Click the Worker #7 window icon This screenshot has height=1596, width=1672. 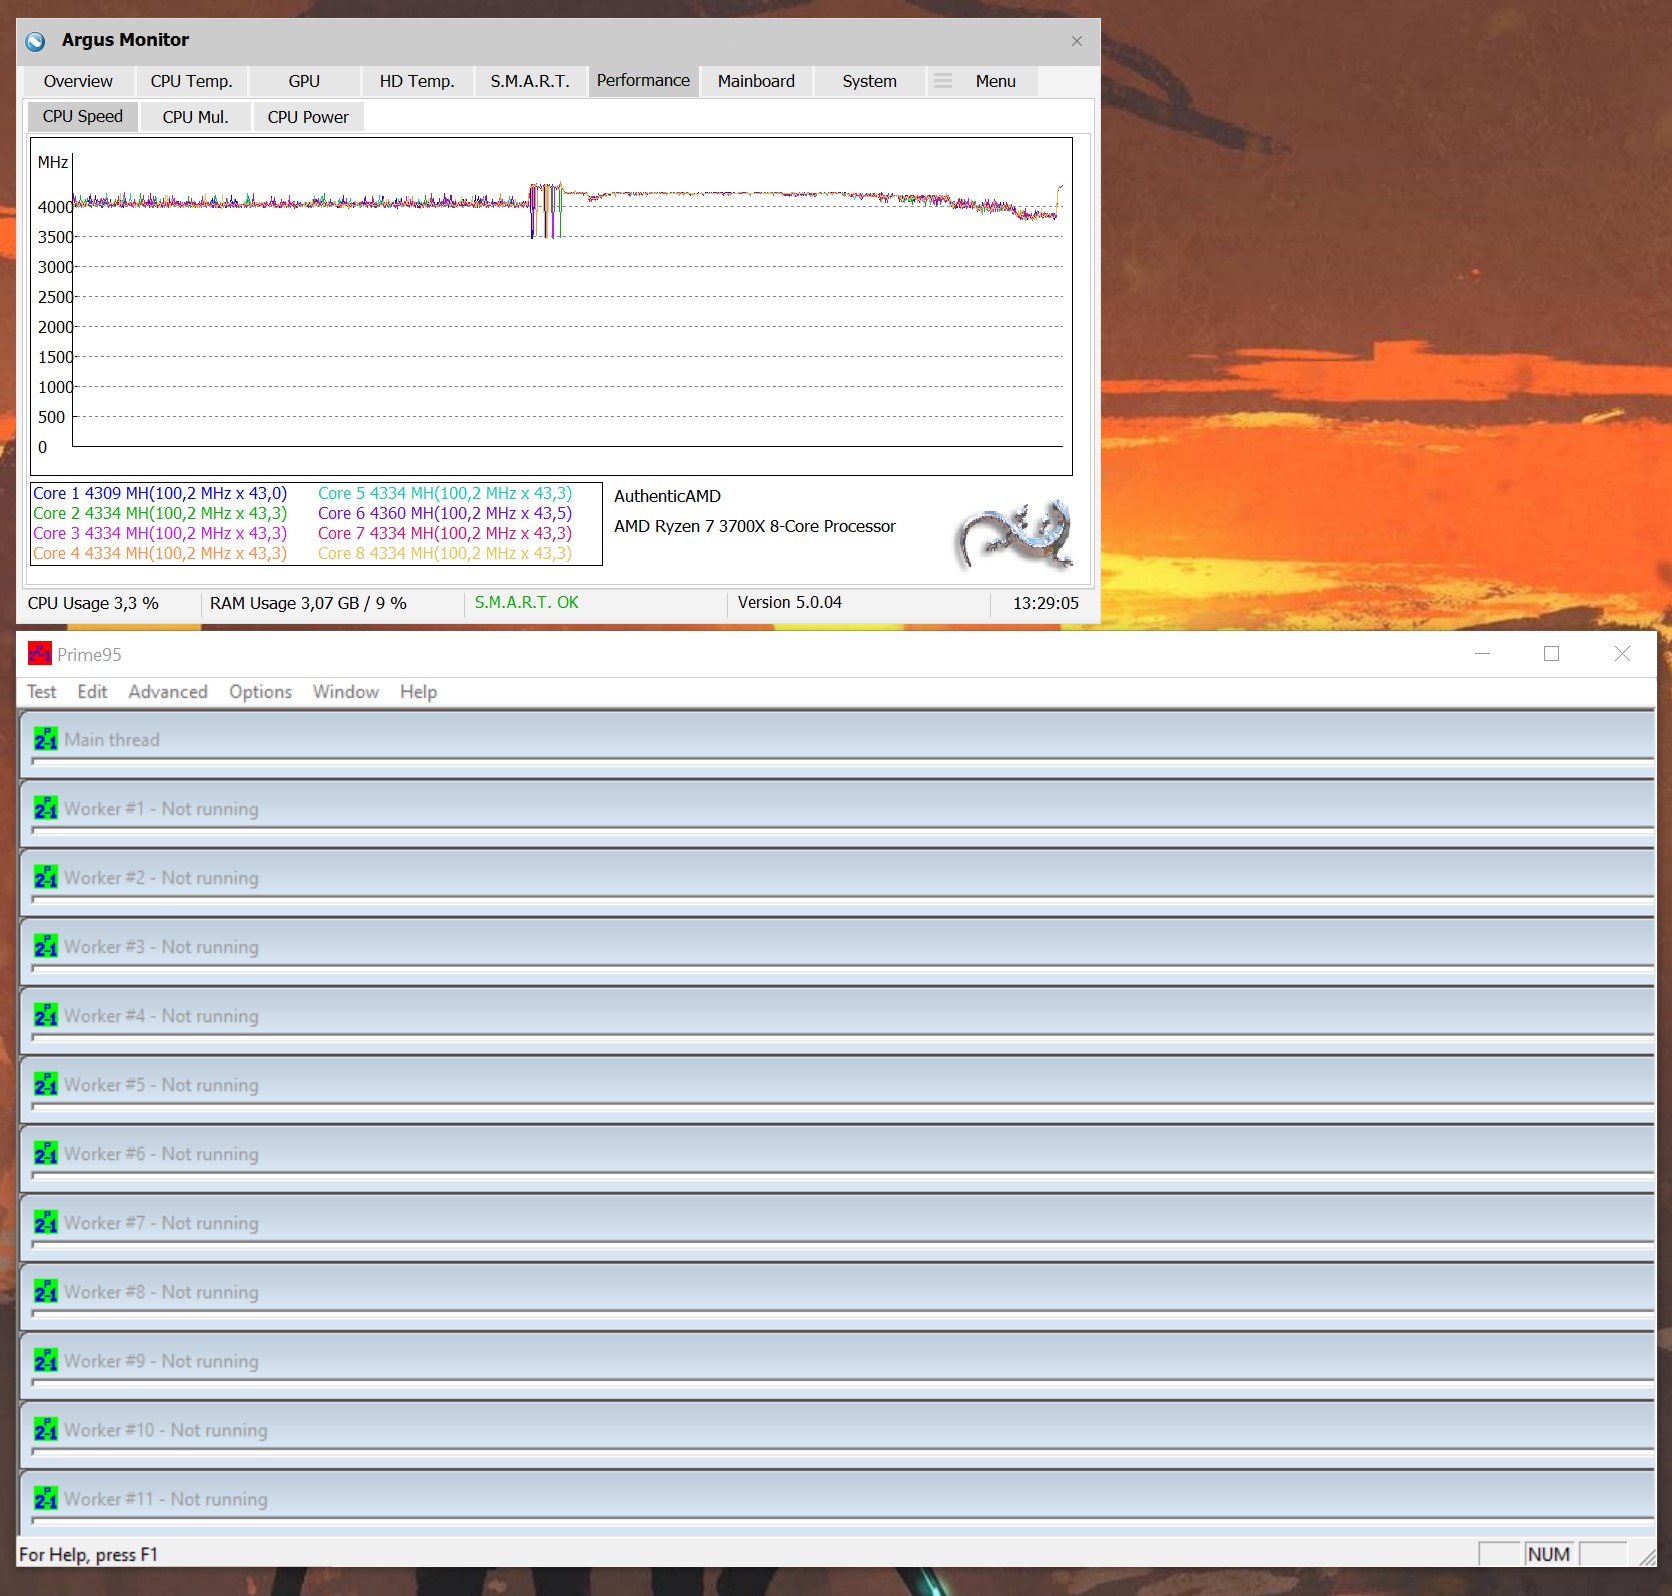point(46,1222)
